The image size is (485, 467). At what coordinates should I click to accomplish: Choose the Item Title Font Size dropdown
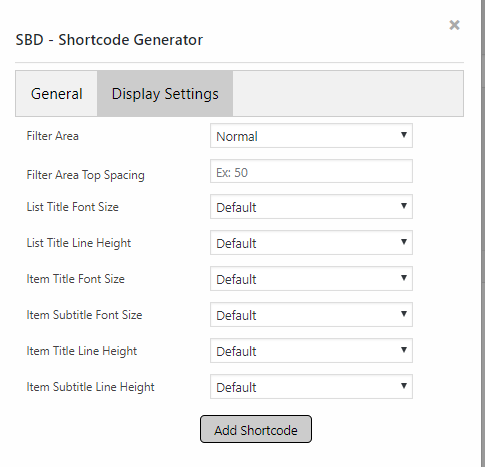[311, 279]
